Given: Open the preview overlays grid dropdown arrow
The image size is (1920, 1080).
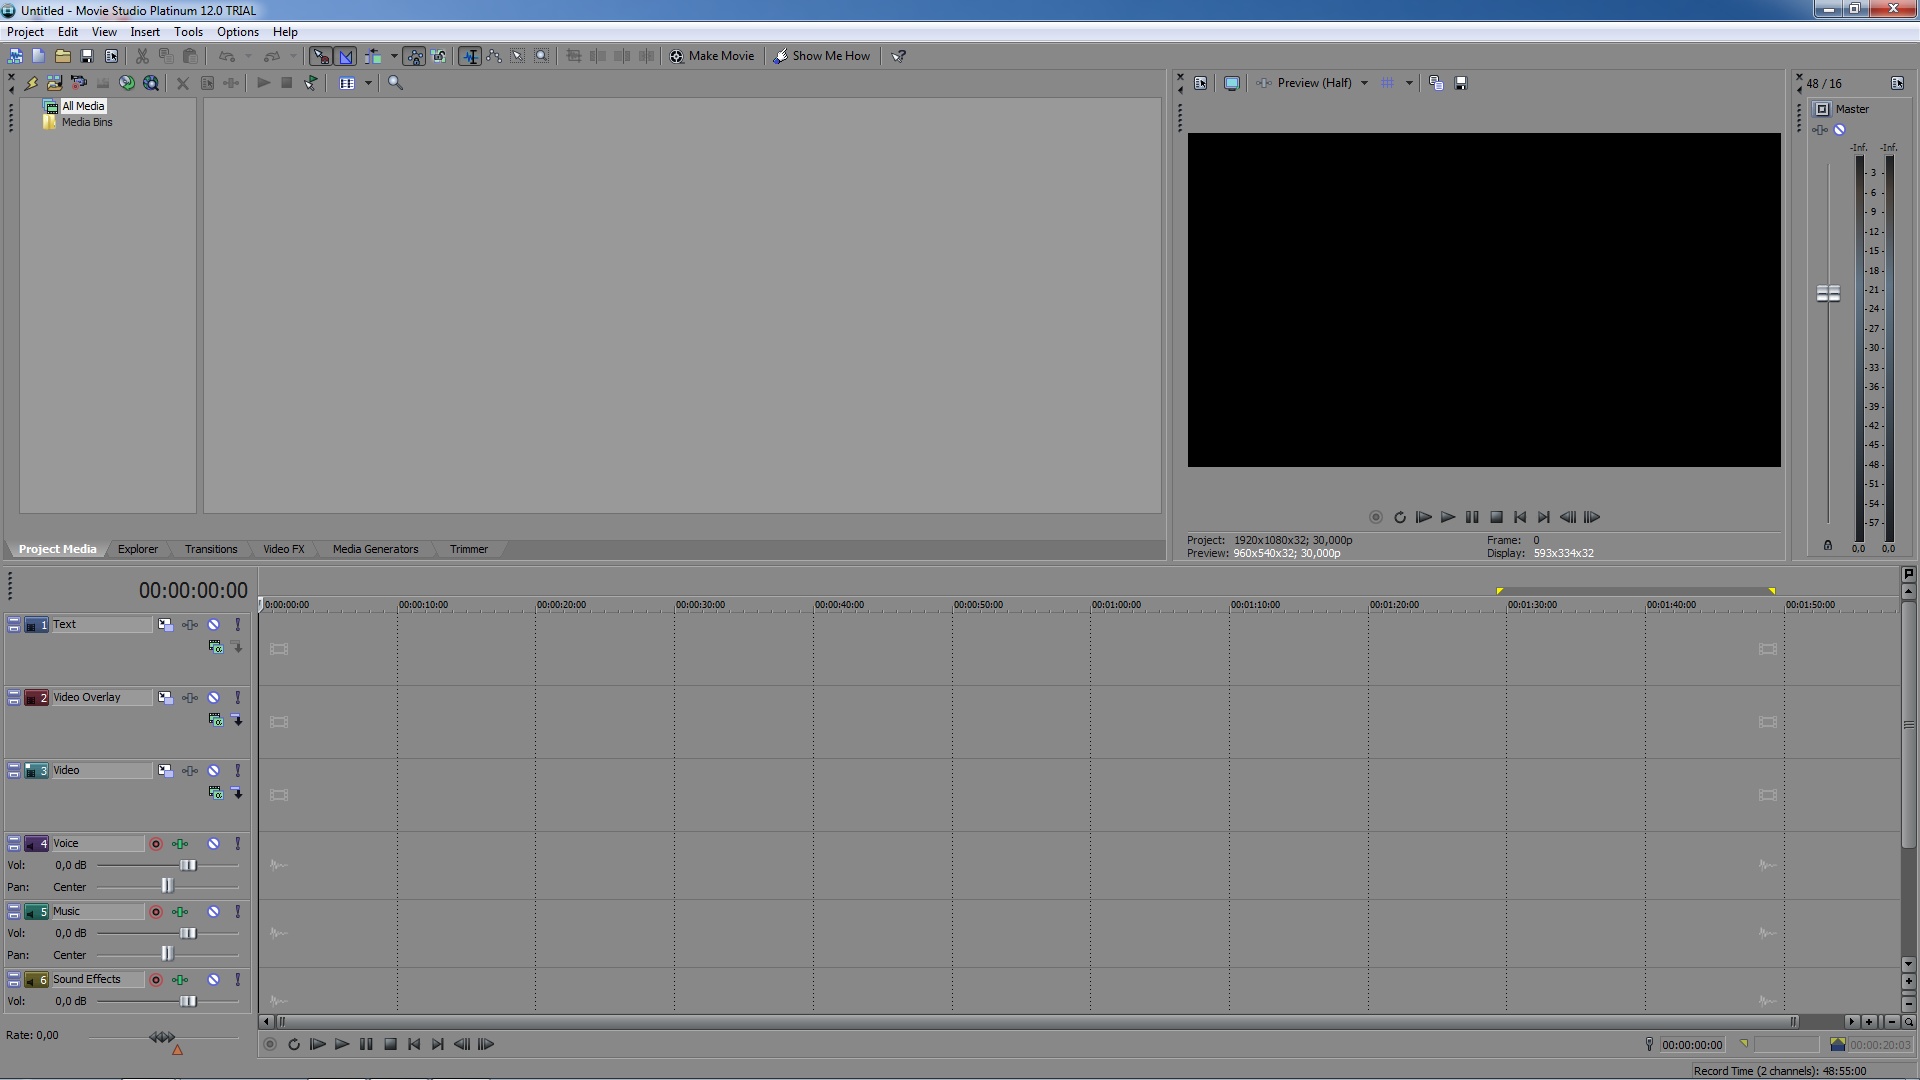Looking at the screenshot, I should [x=1409, y=83].
